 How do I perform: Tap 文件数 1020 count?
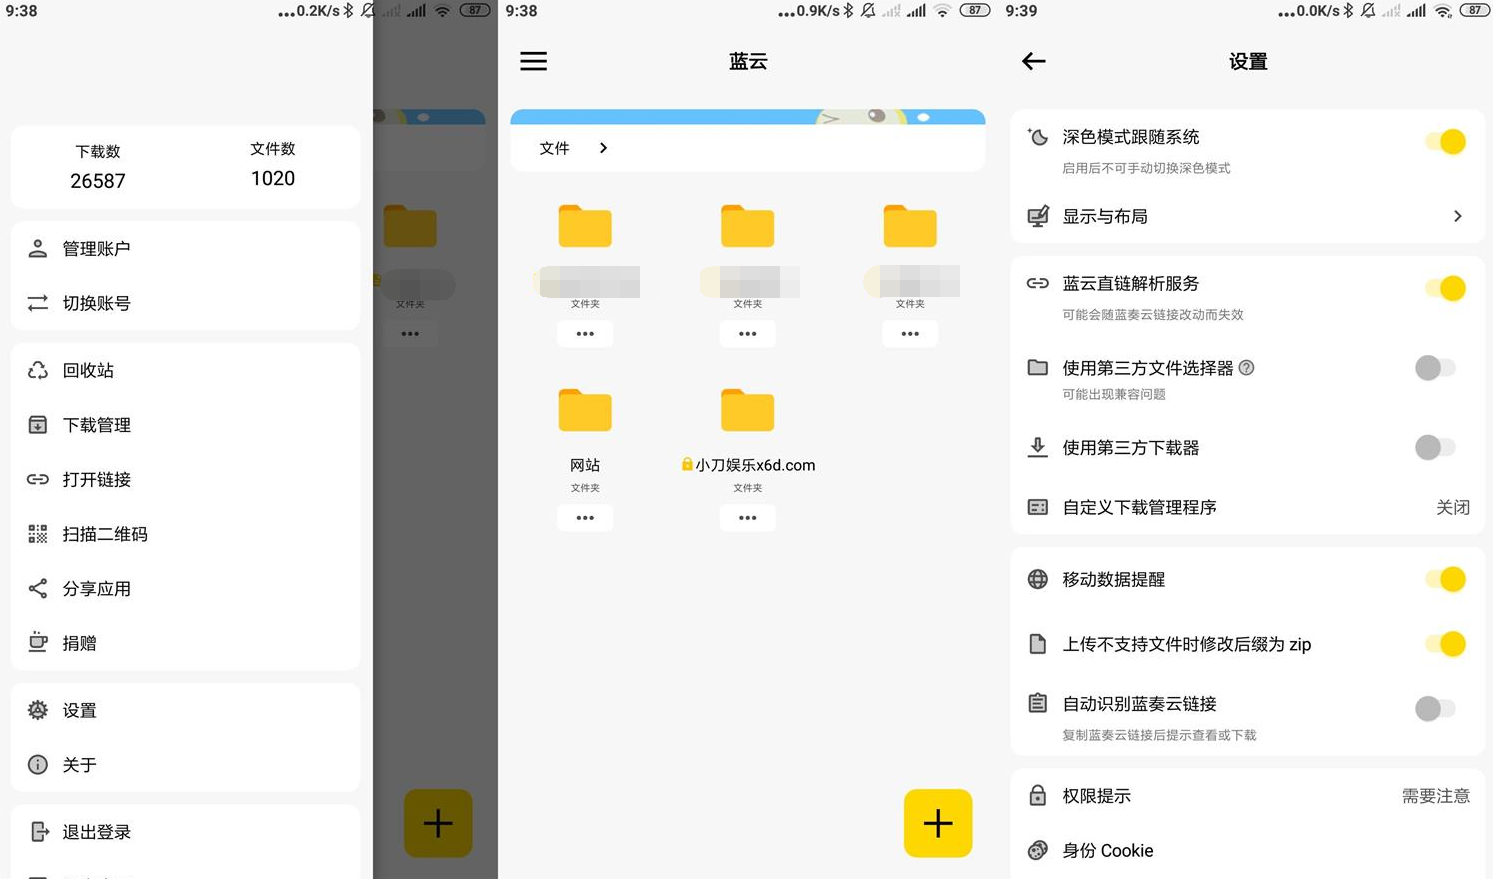273,165
